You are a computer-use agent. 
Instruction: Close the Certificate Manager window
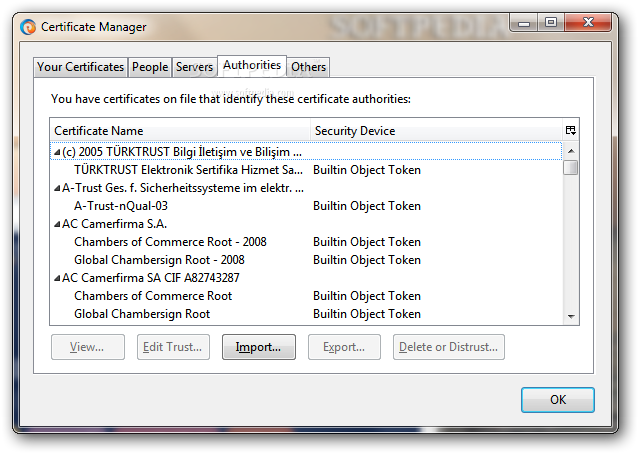[x=588, y=22]
